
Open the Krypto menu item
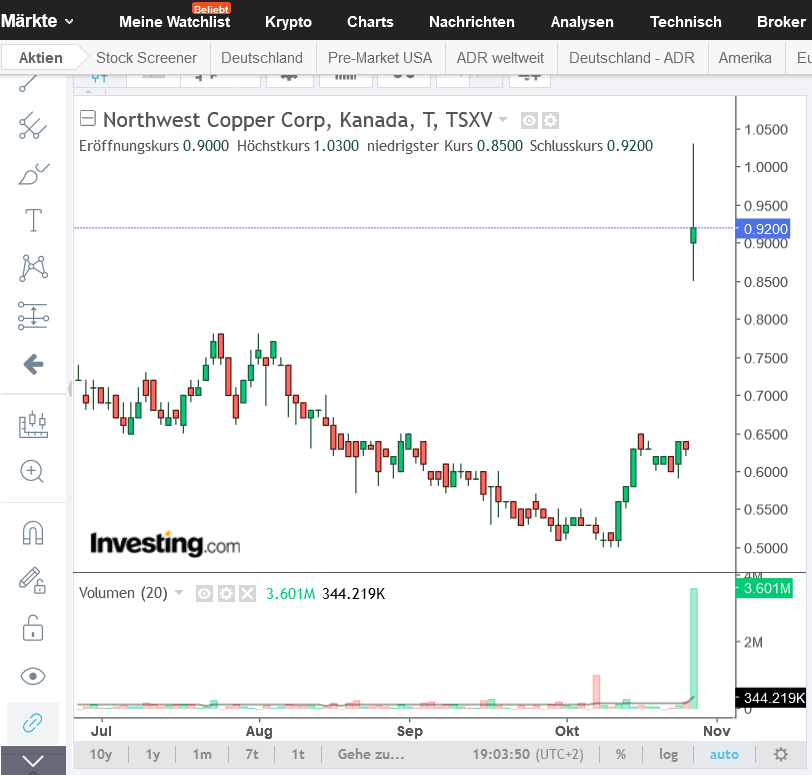click(288, 22)
